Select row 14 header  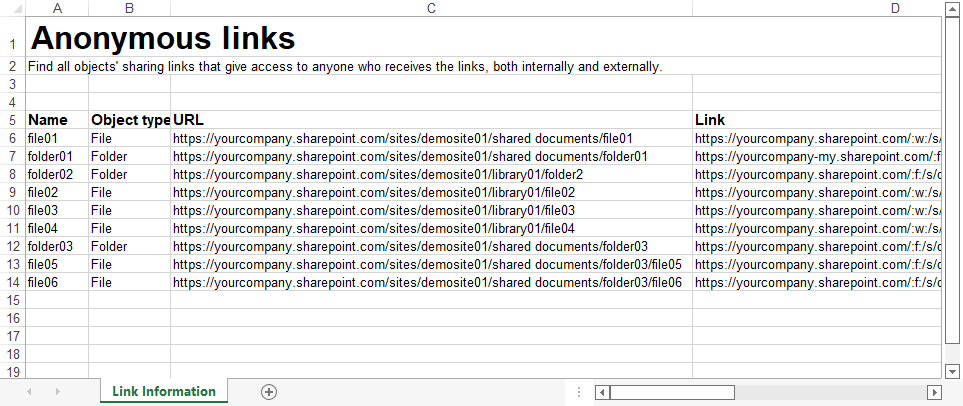13,283
